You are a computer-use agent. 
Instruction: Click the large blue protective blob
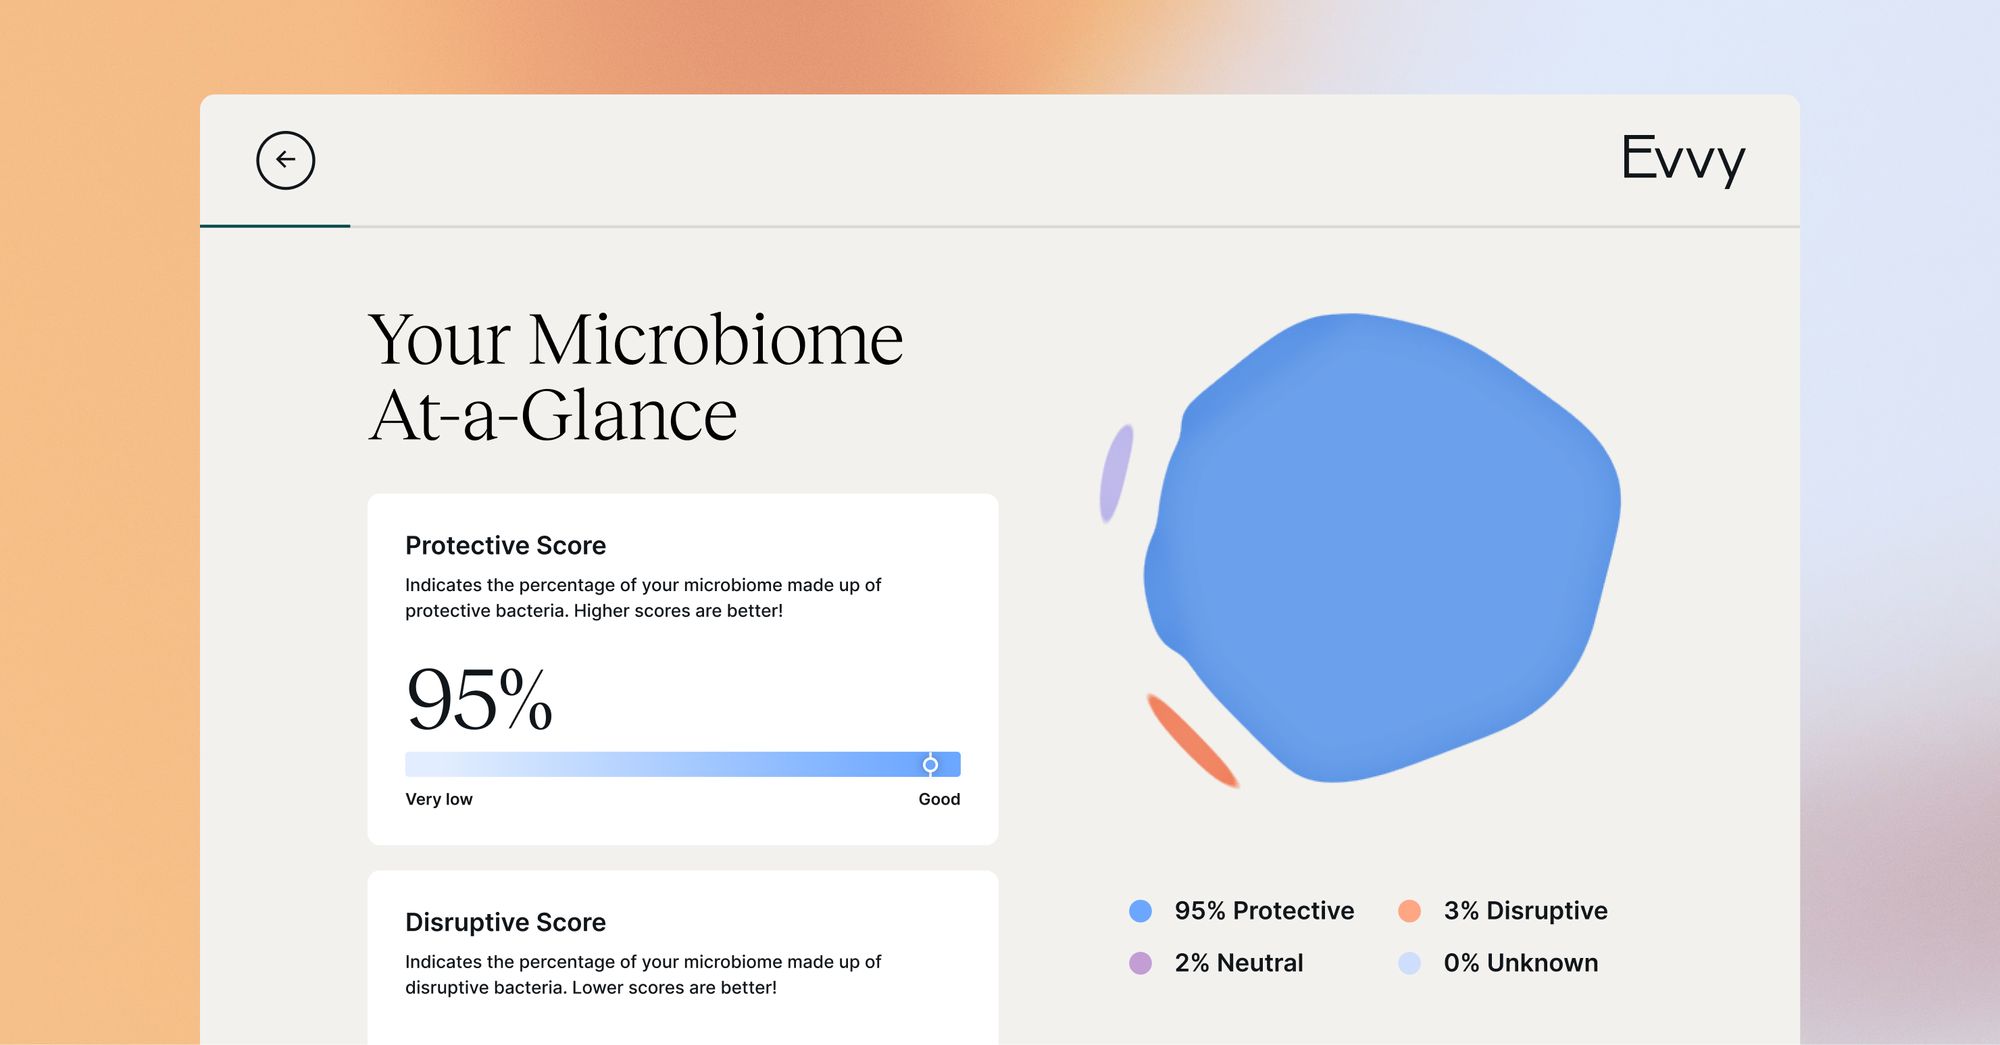coord(1382,548)
